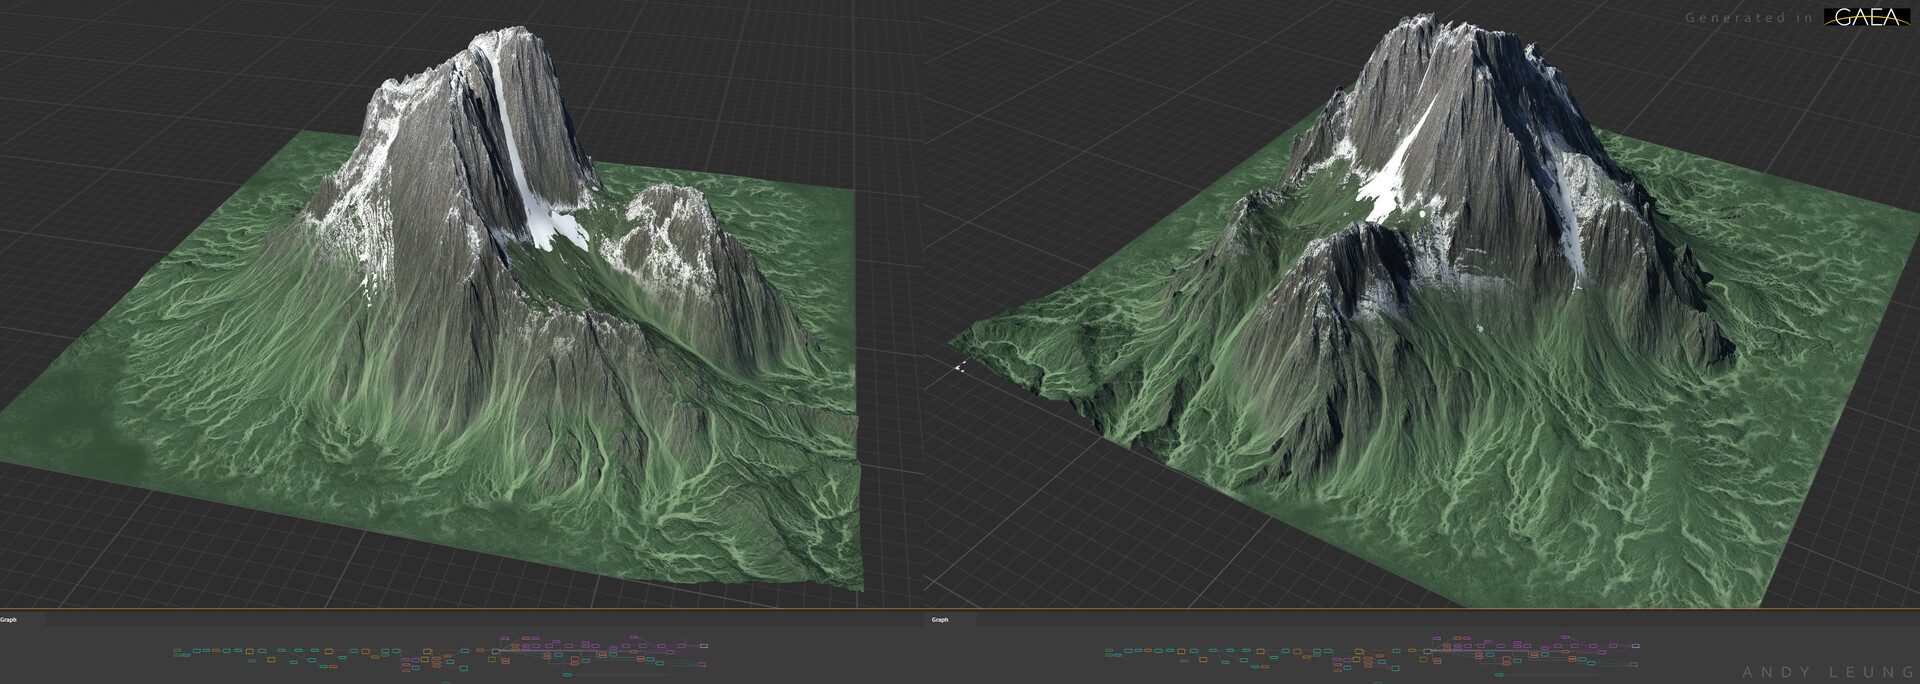Image resolution: width=1920 pixels, height=684 pixels.
Task: Select the lowest isolated teal node, left graph
Action: tap(567, 674)
